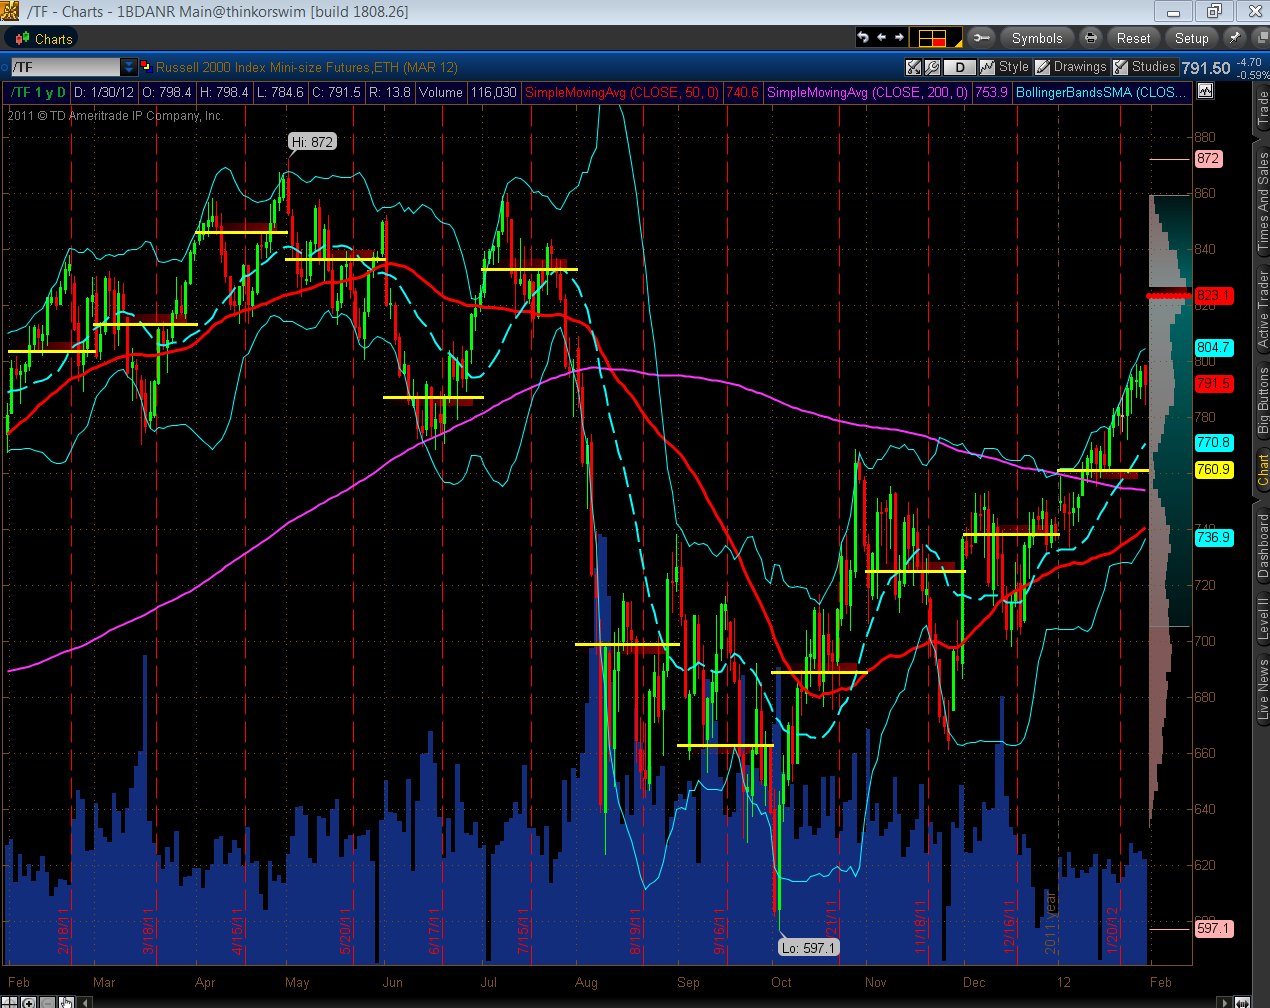
Task: Click the 804.7 cyan price label
Action: (x=1213, y=347)
